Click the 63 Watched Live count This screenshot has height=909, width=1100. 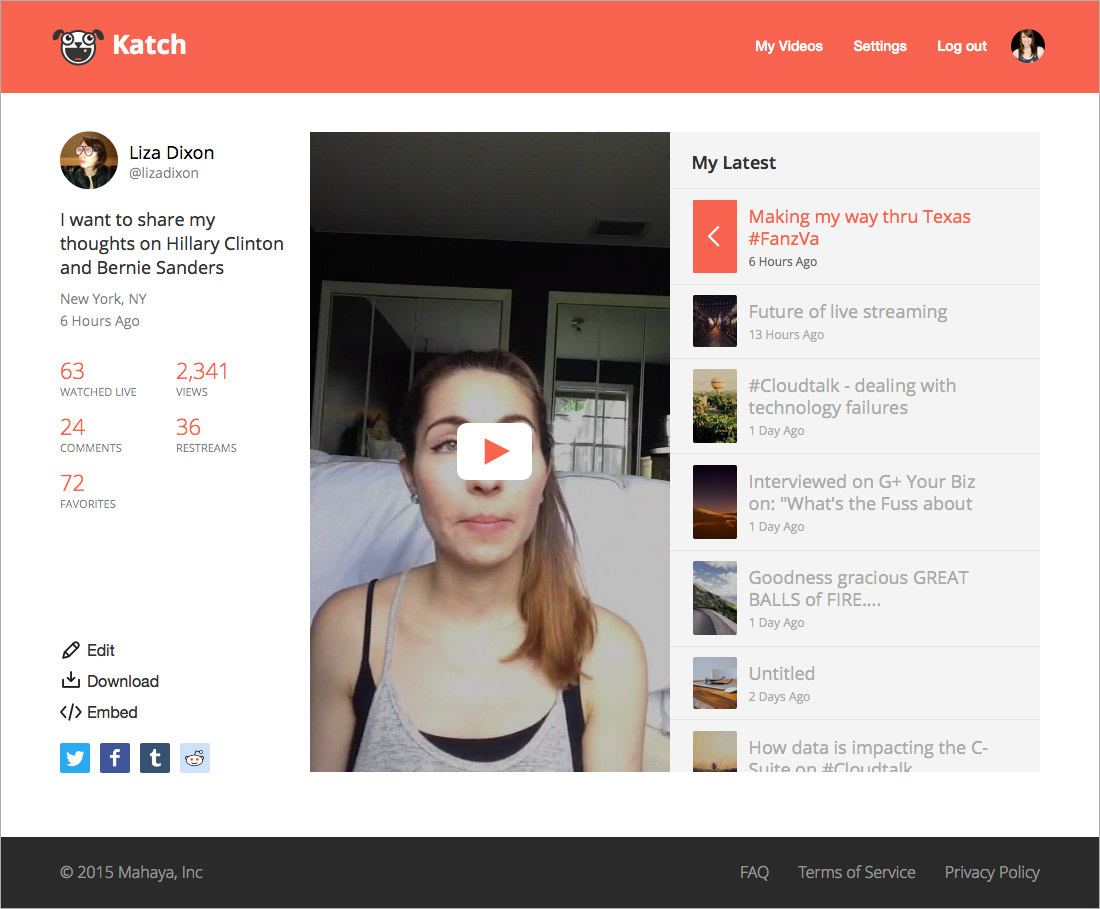[x=72, y=371]
